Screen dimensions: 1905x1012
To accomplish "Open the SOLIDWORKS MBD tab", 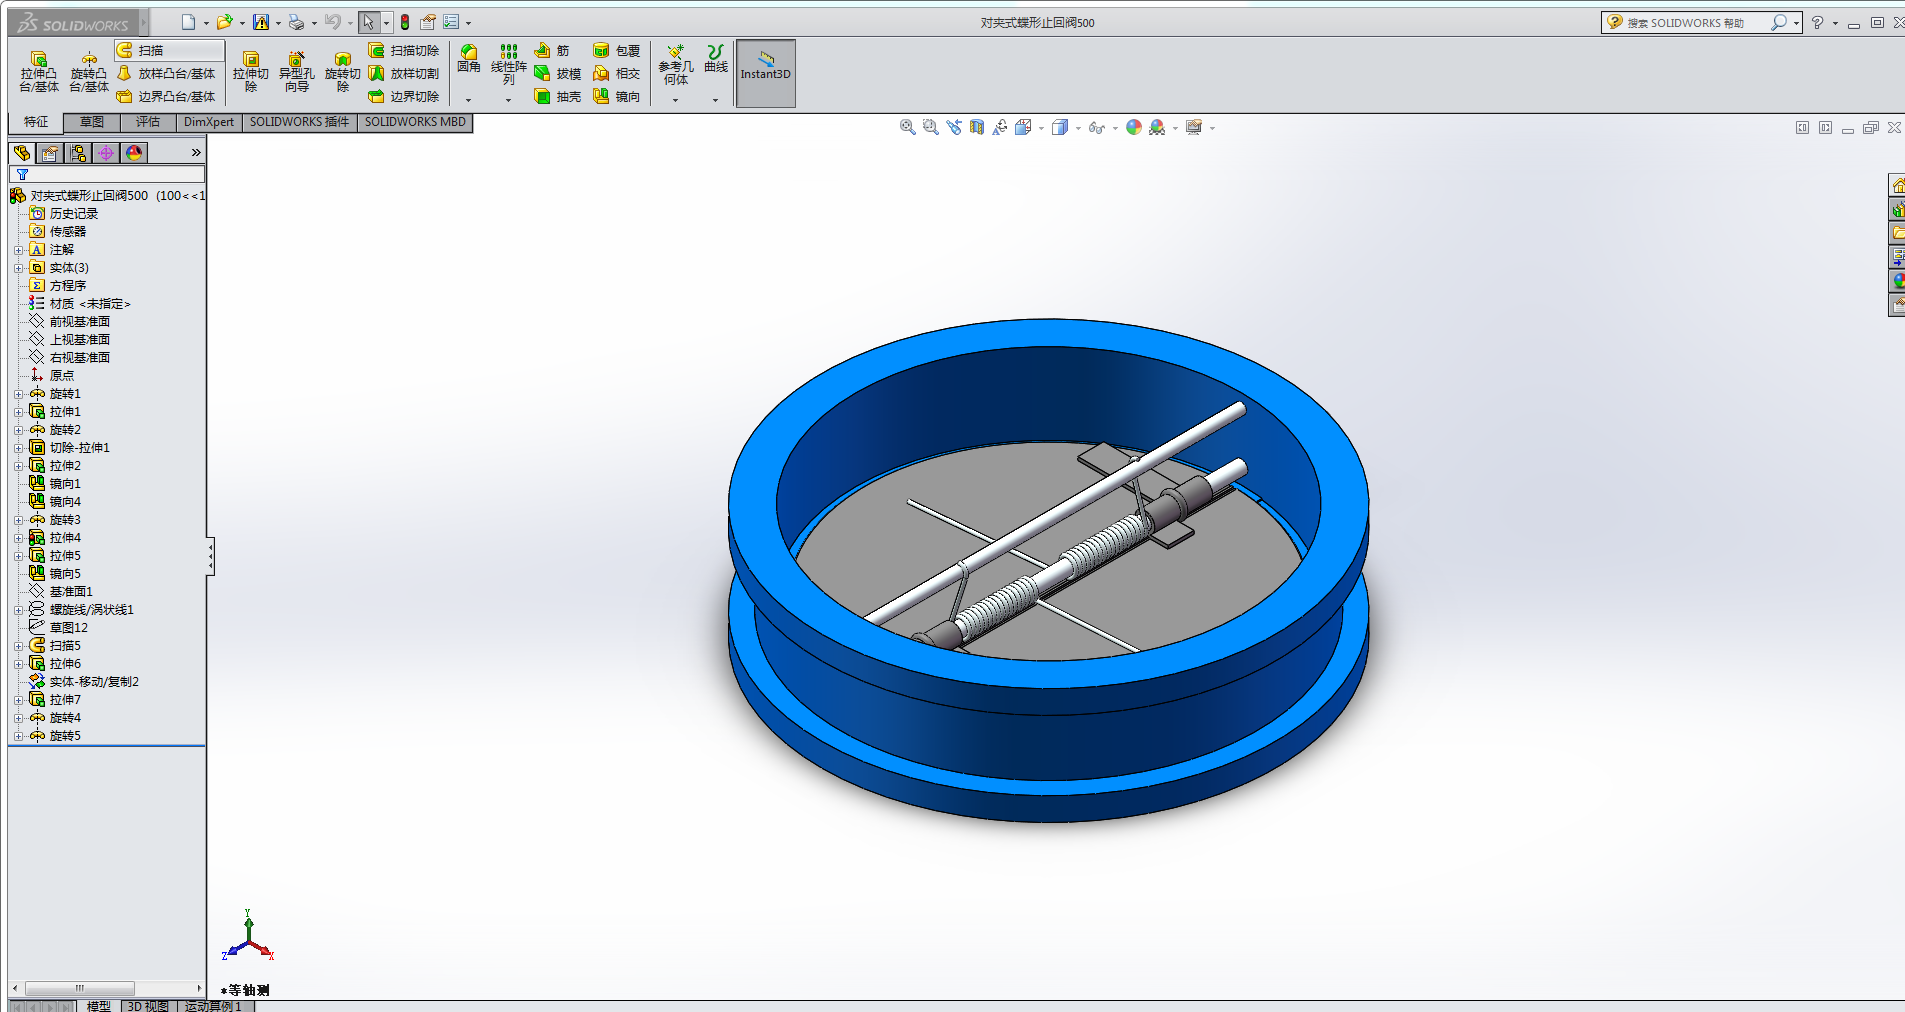I will (415, 122).
